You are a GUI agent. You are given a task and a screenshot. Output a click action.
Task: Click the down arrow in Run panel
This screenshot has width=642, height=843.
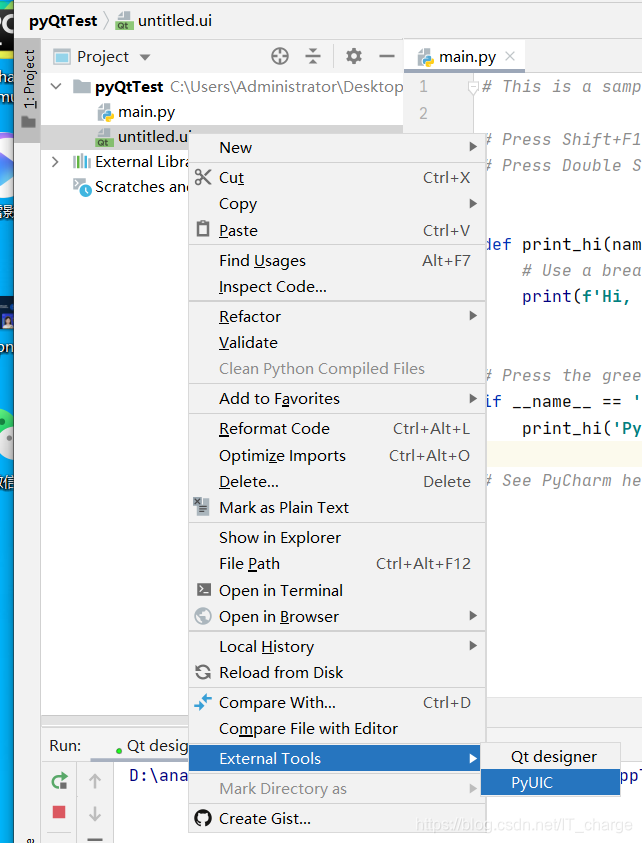(x=95, y=813)
